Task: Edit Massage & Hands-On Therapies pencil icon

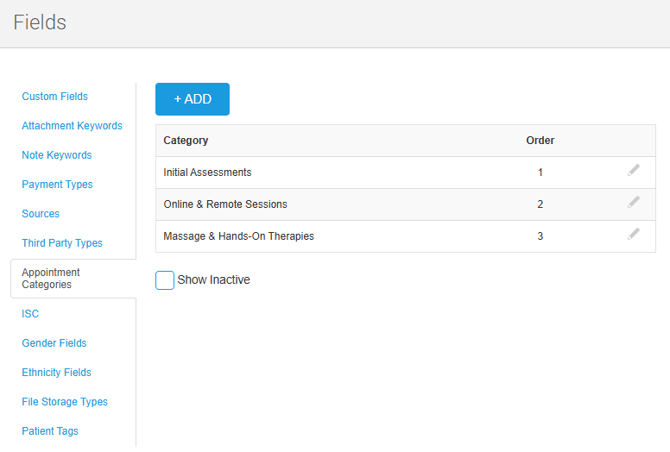Action: point(633,235)
